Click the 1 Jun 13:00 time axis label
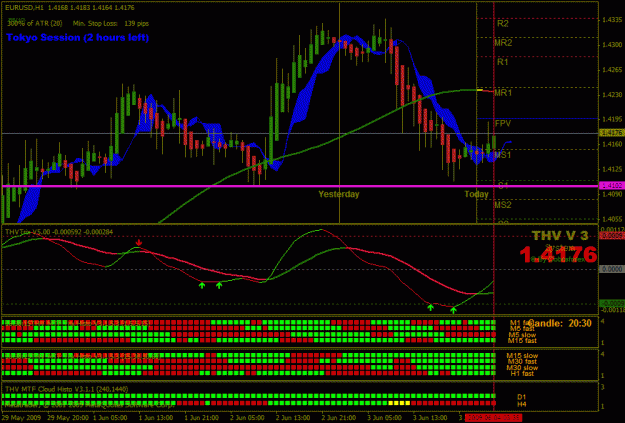Image resolution: width=625 pixels, height=423 pixels. coord(155,417)
